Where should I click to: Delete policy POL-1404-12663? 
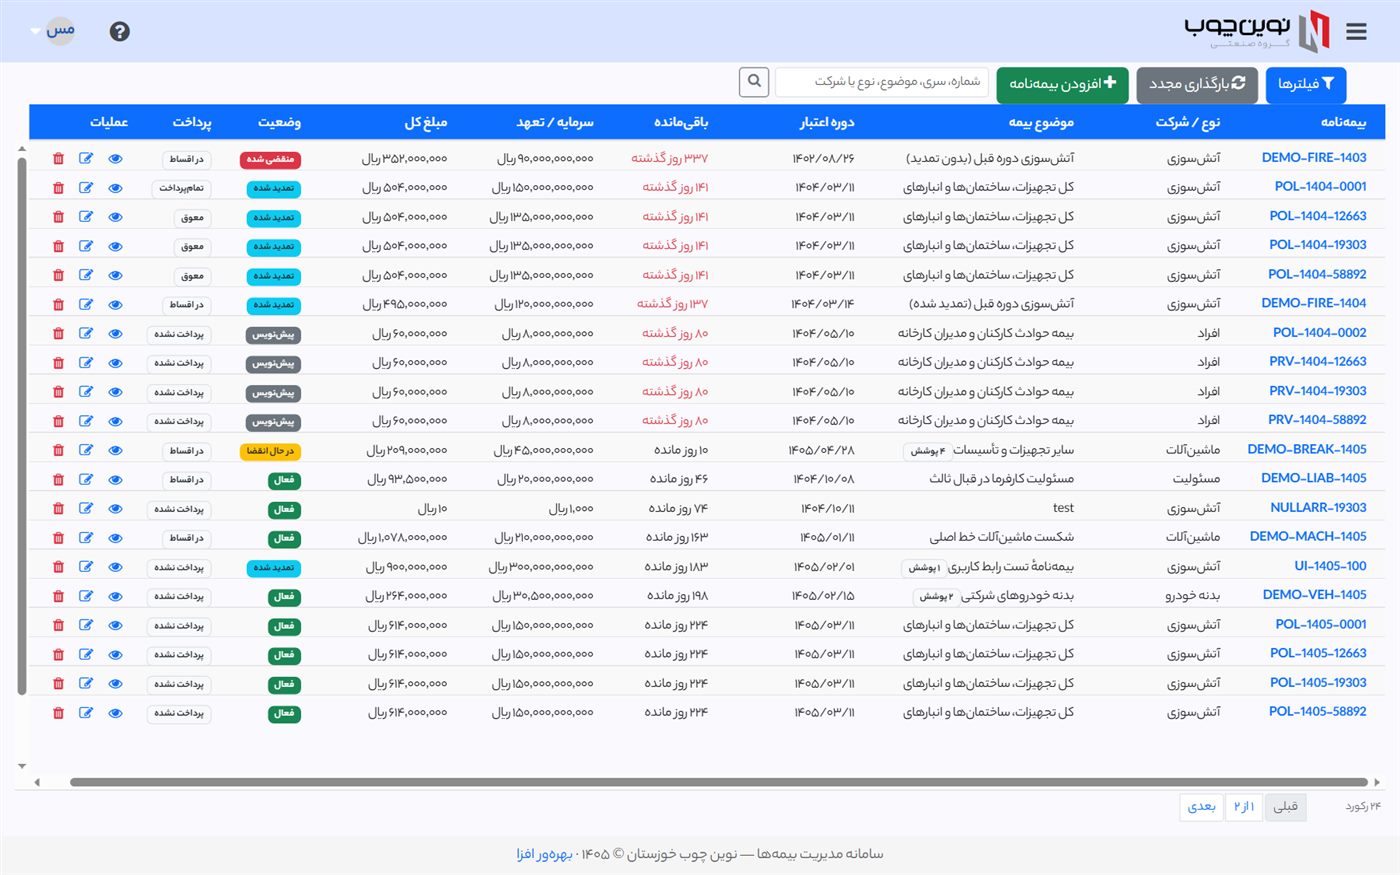point(58,217)
